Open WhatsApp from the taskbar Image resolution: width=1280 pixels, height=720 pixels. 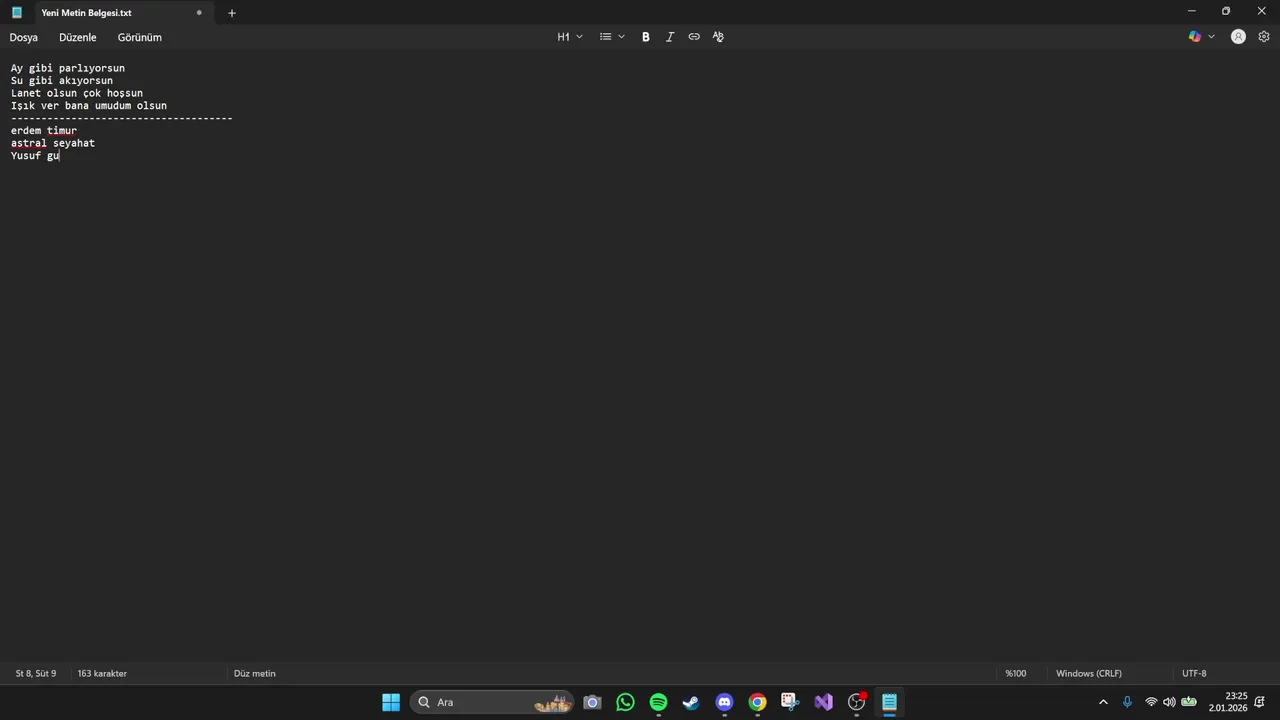pos(625,702)
